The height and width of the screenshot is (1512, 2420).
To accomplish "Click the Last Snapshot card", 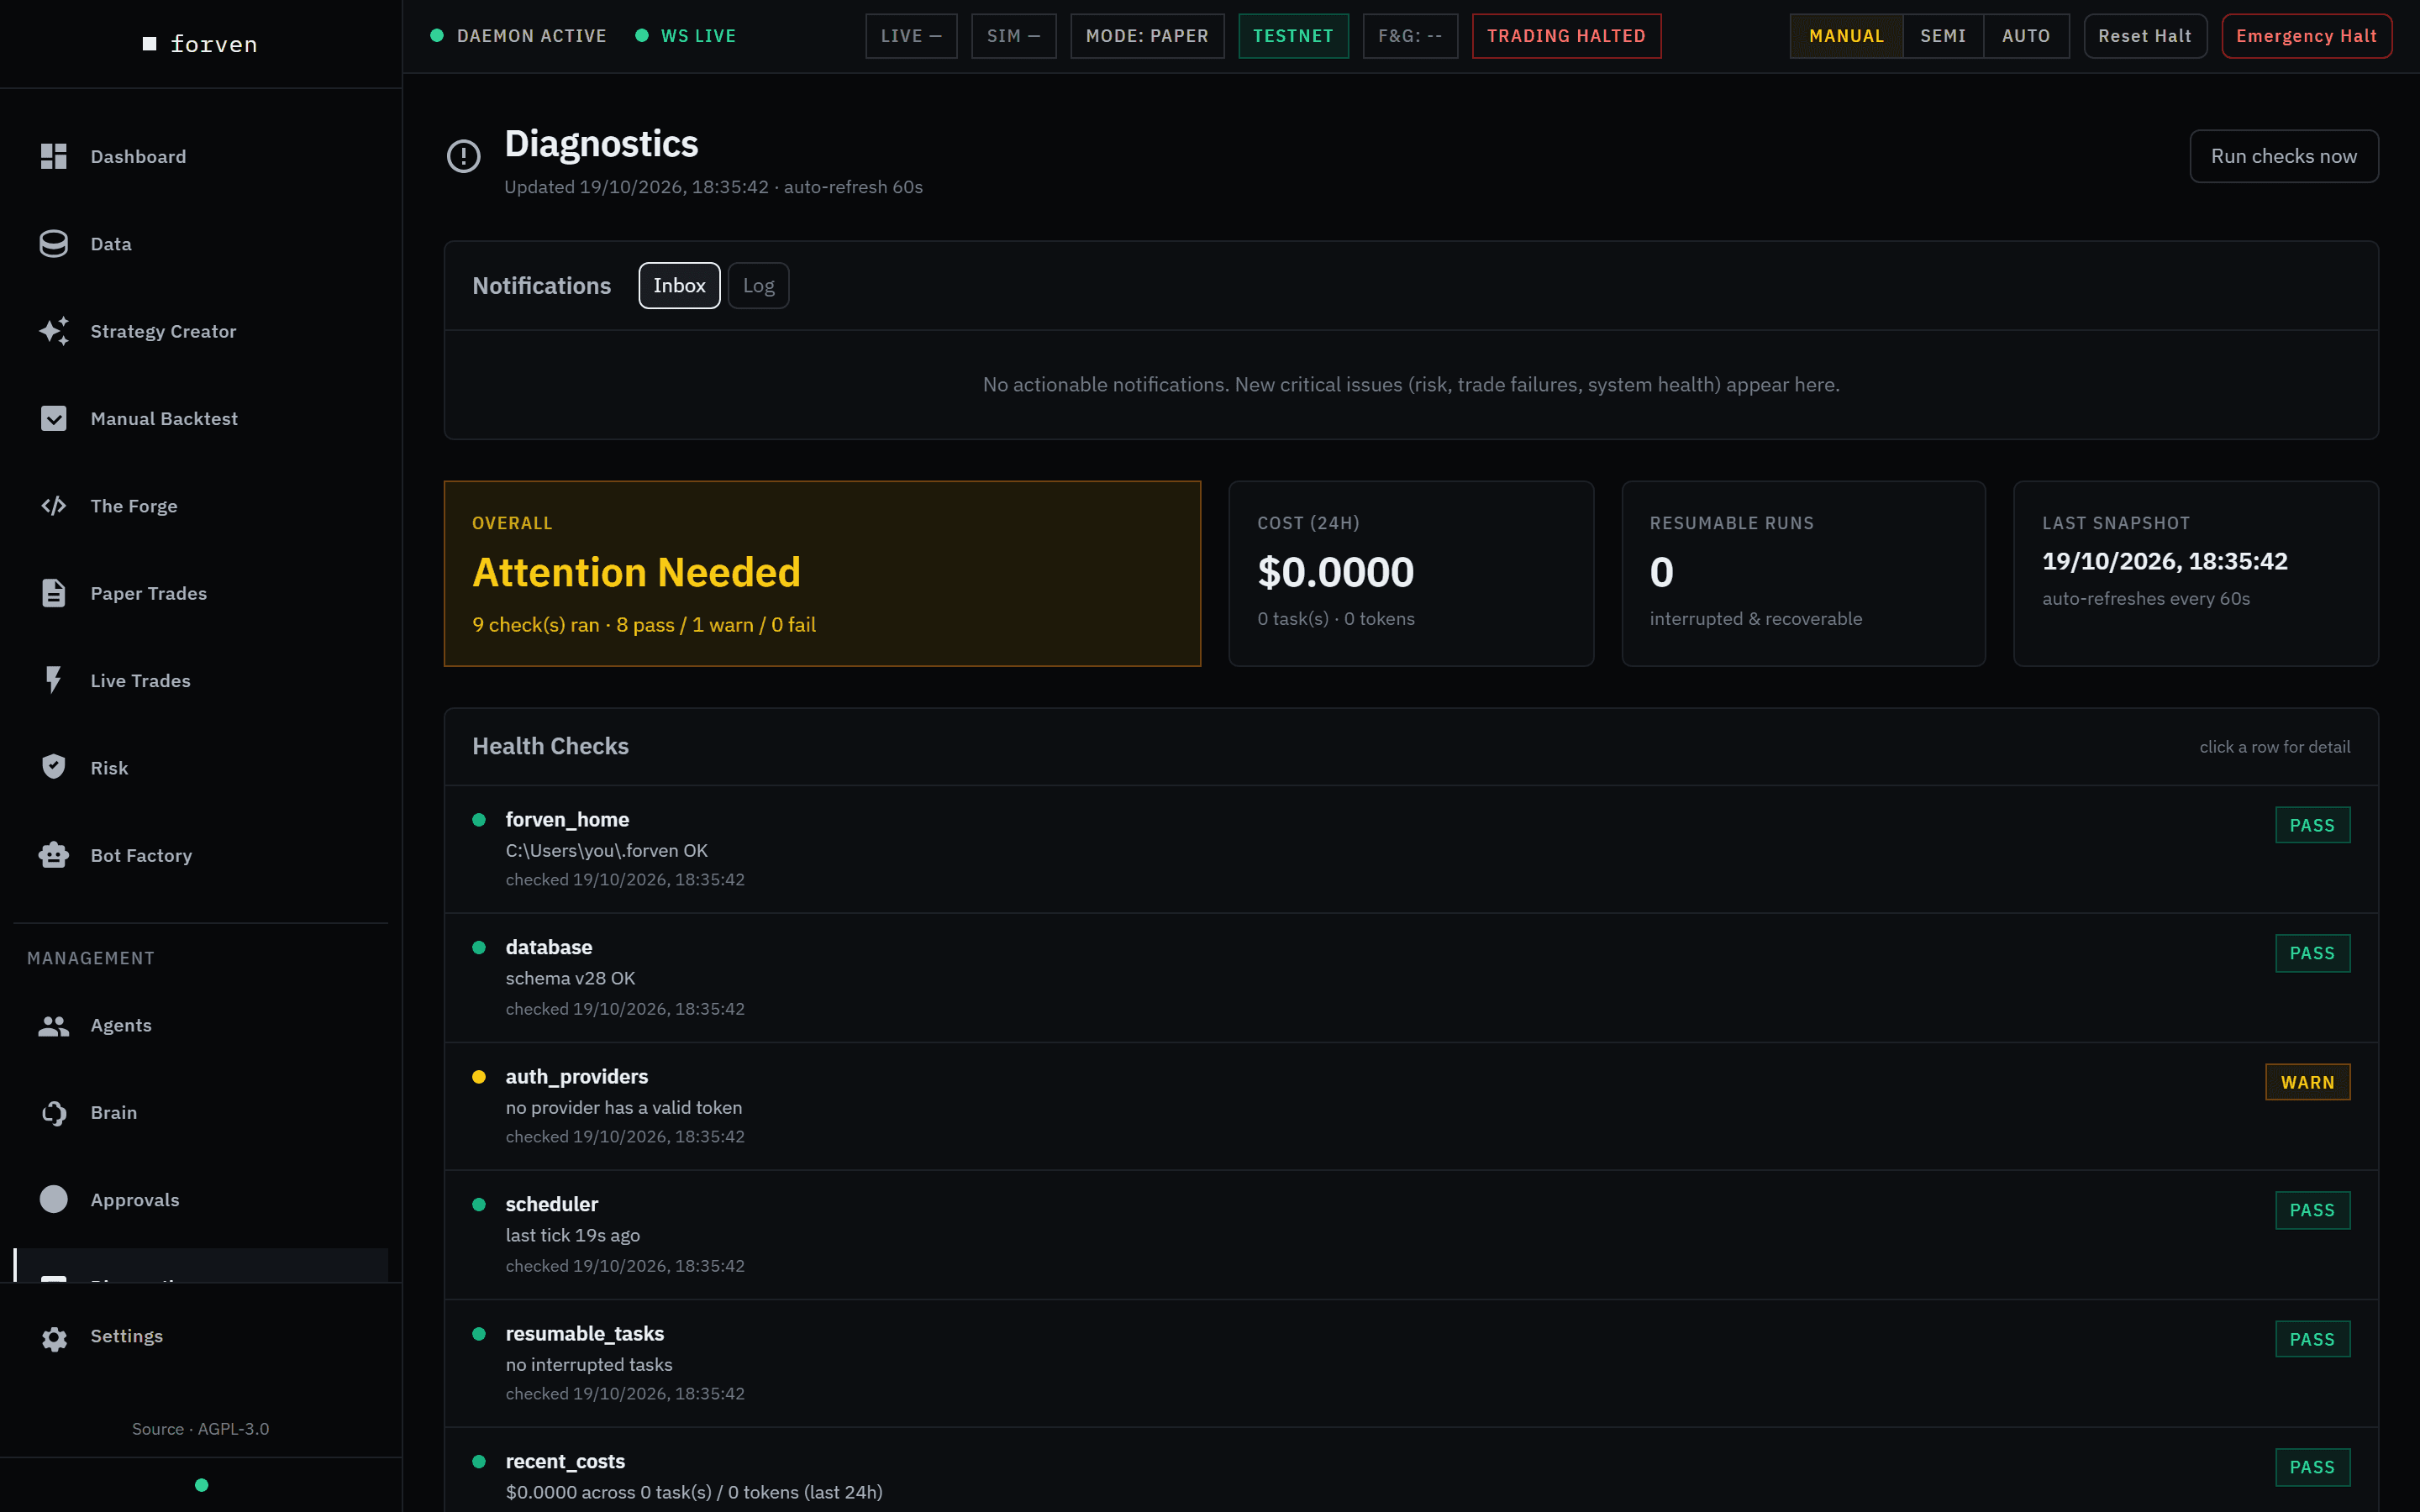I will tap(2196, 573).
